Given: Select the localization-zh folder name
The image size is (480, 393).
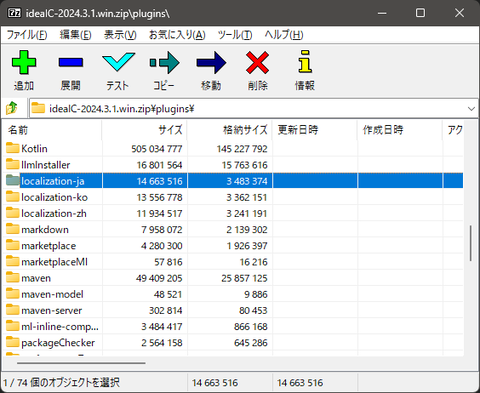Looking at the screenshot, I should [x=54, y=213].
